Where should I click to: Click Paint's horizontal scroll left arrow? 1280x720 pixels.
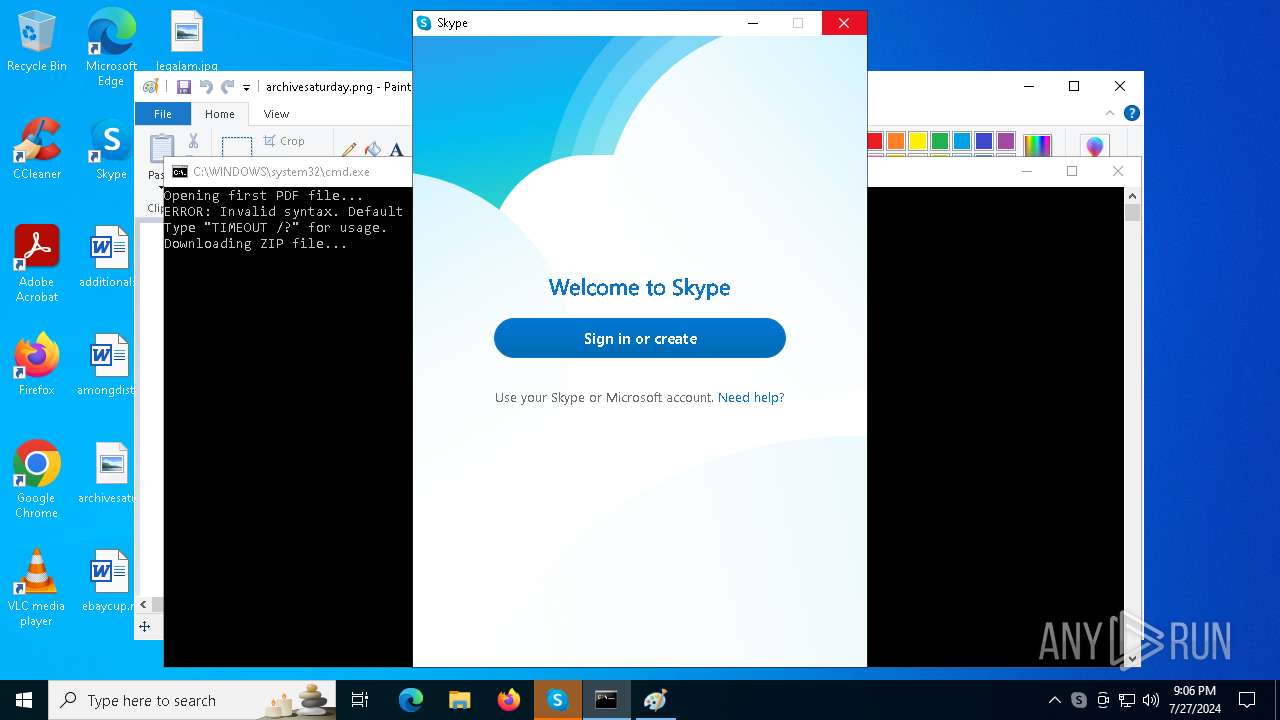coord(144,604)
